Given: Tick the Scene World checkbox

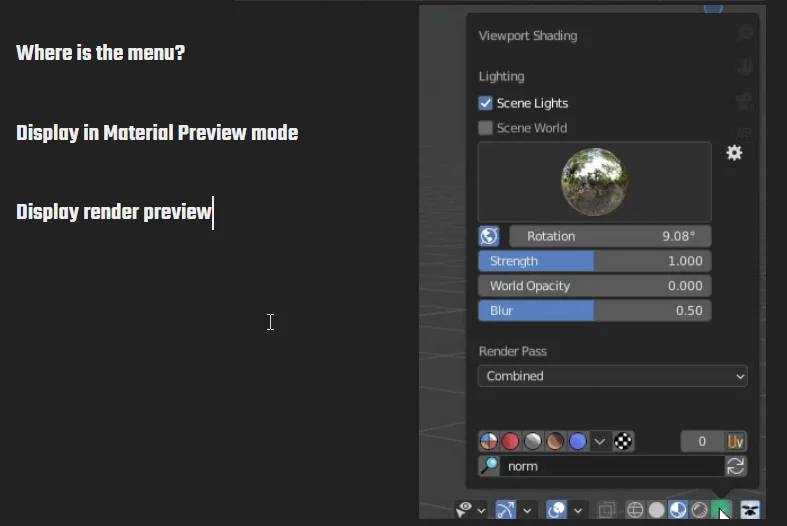Looking at the screenshot, I should [x=485, y=127].
